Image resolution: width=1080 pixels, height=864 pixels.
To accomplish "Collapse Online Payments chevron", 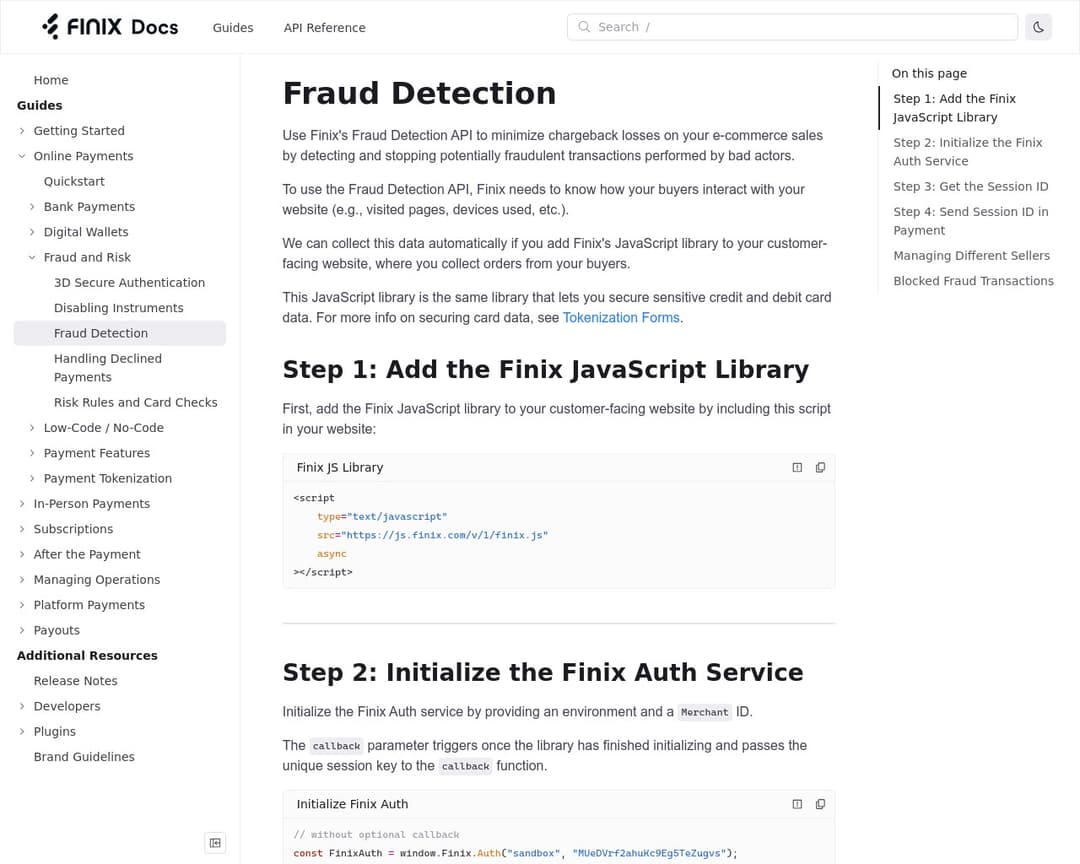I will (22, 156).
